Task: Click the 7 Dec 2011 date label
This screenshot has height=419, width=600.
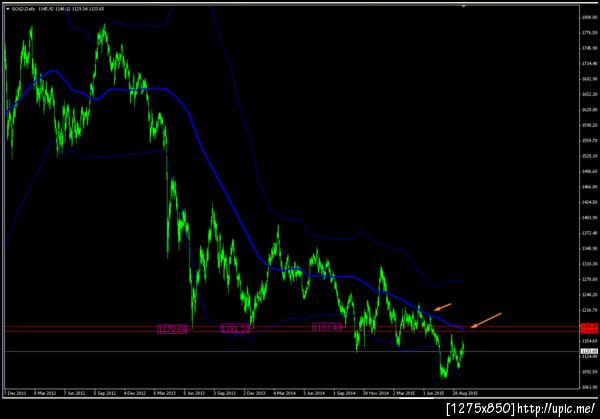Action: [15, 393]
